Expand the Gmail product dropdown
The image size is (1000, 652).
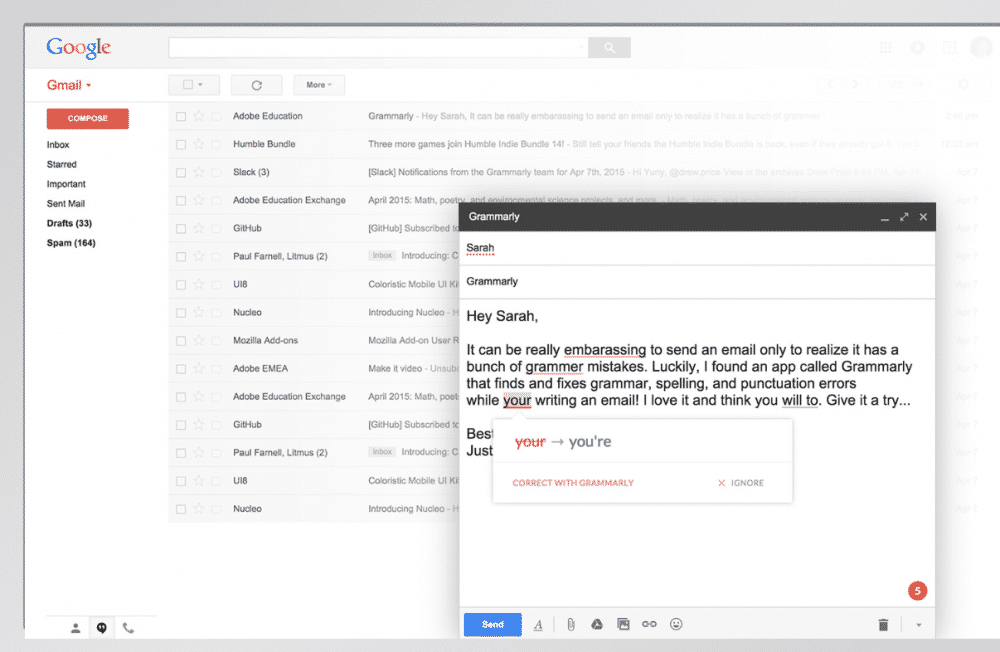click(x=68, y=85)
